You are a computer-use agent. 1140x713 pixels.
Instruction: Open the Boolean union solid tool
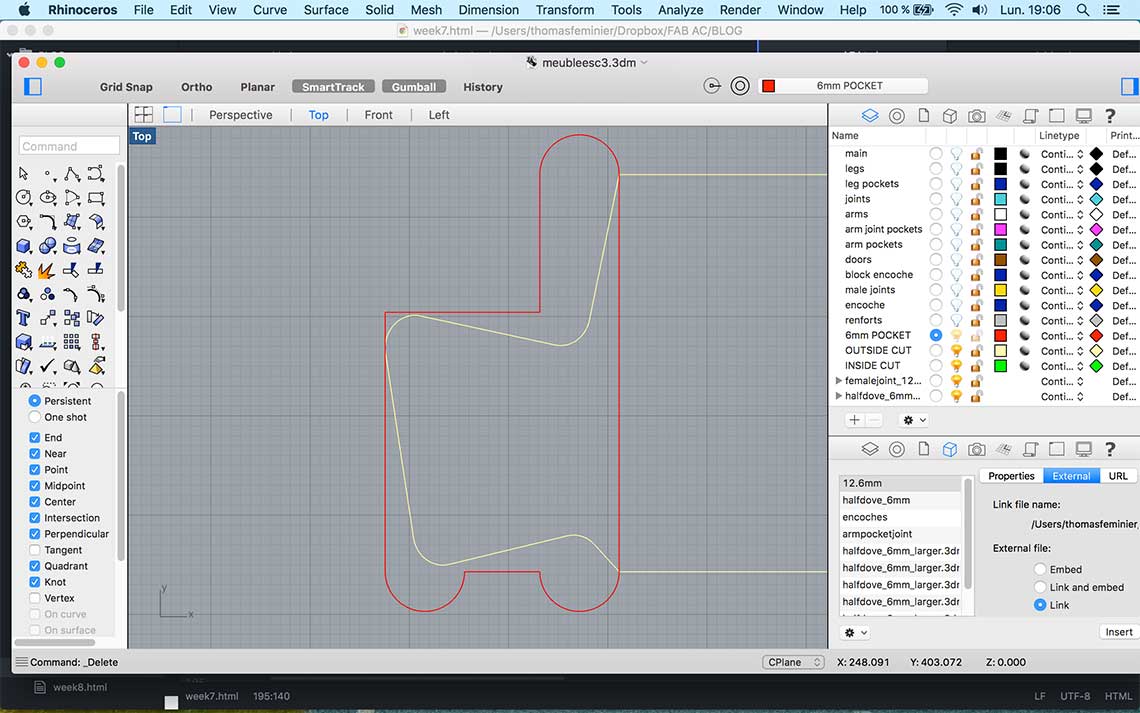47,246
